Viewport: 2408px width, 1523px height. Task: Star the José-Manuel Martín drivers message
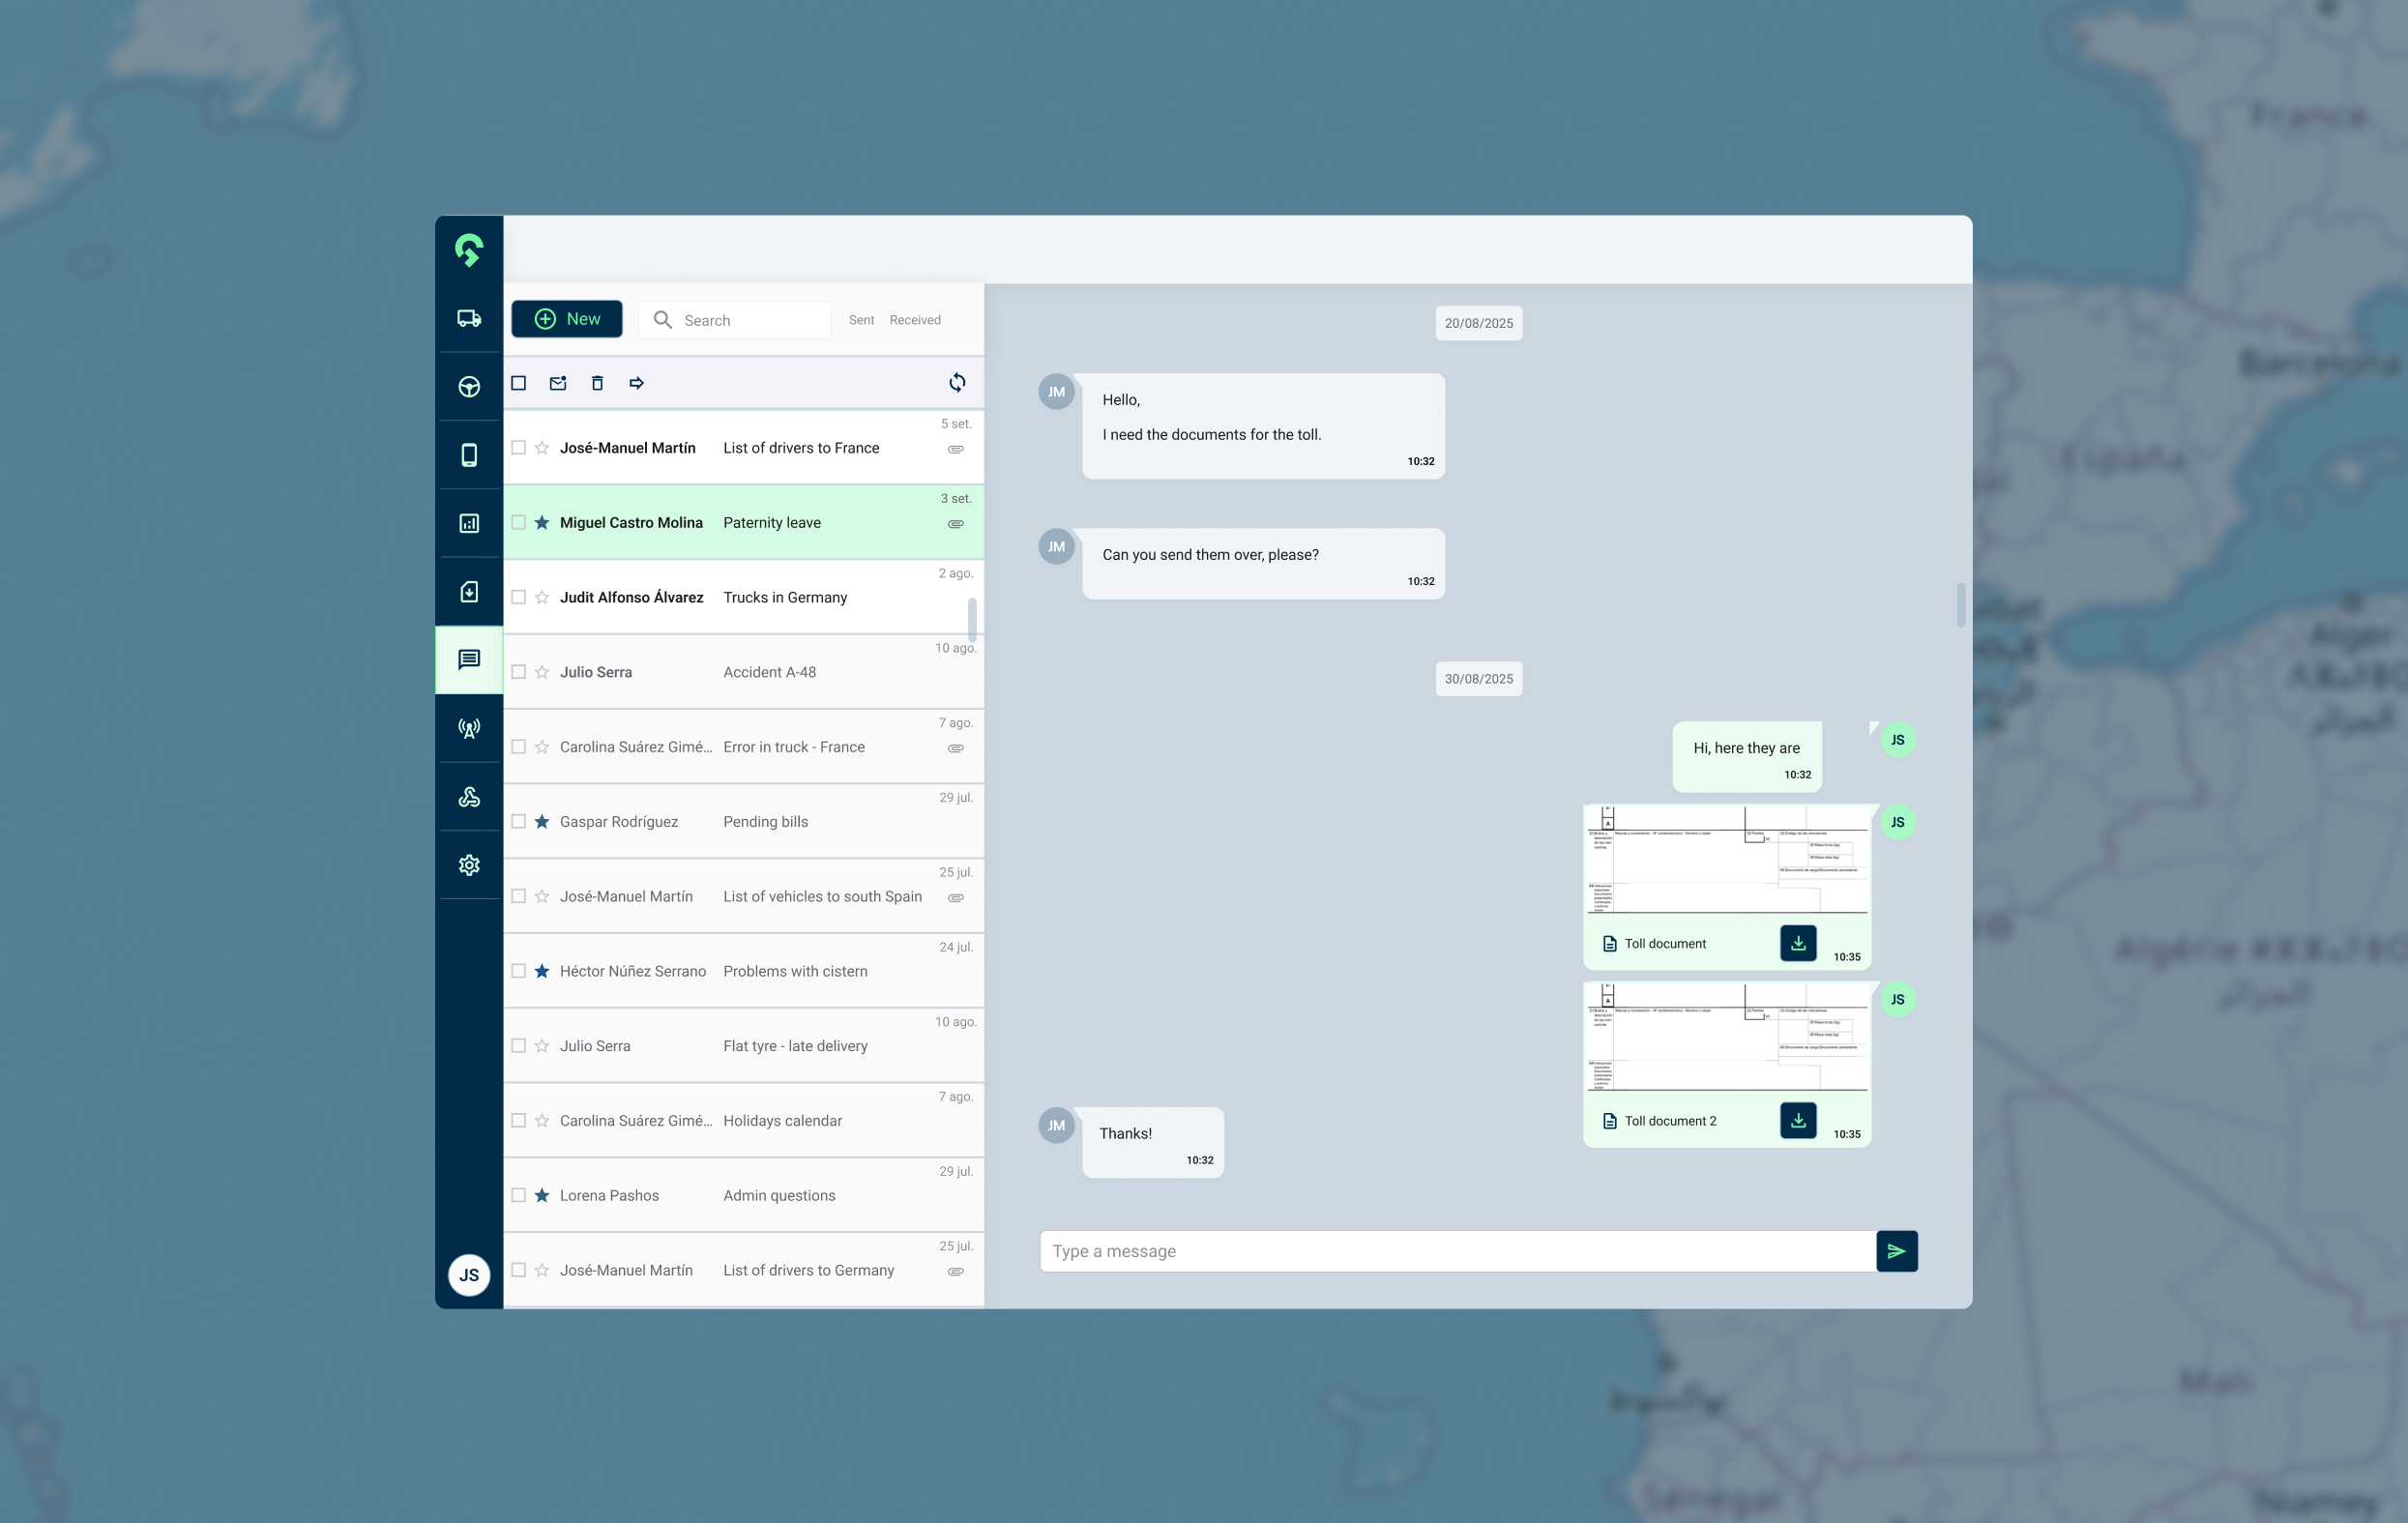(541, 447)
